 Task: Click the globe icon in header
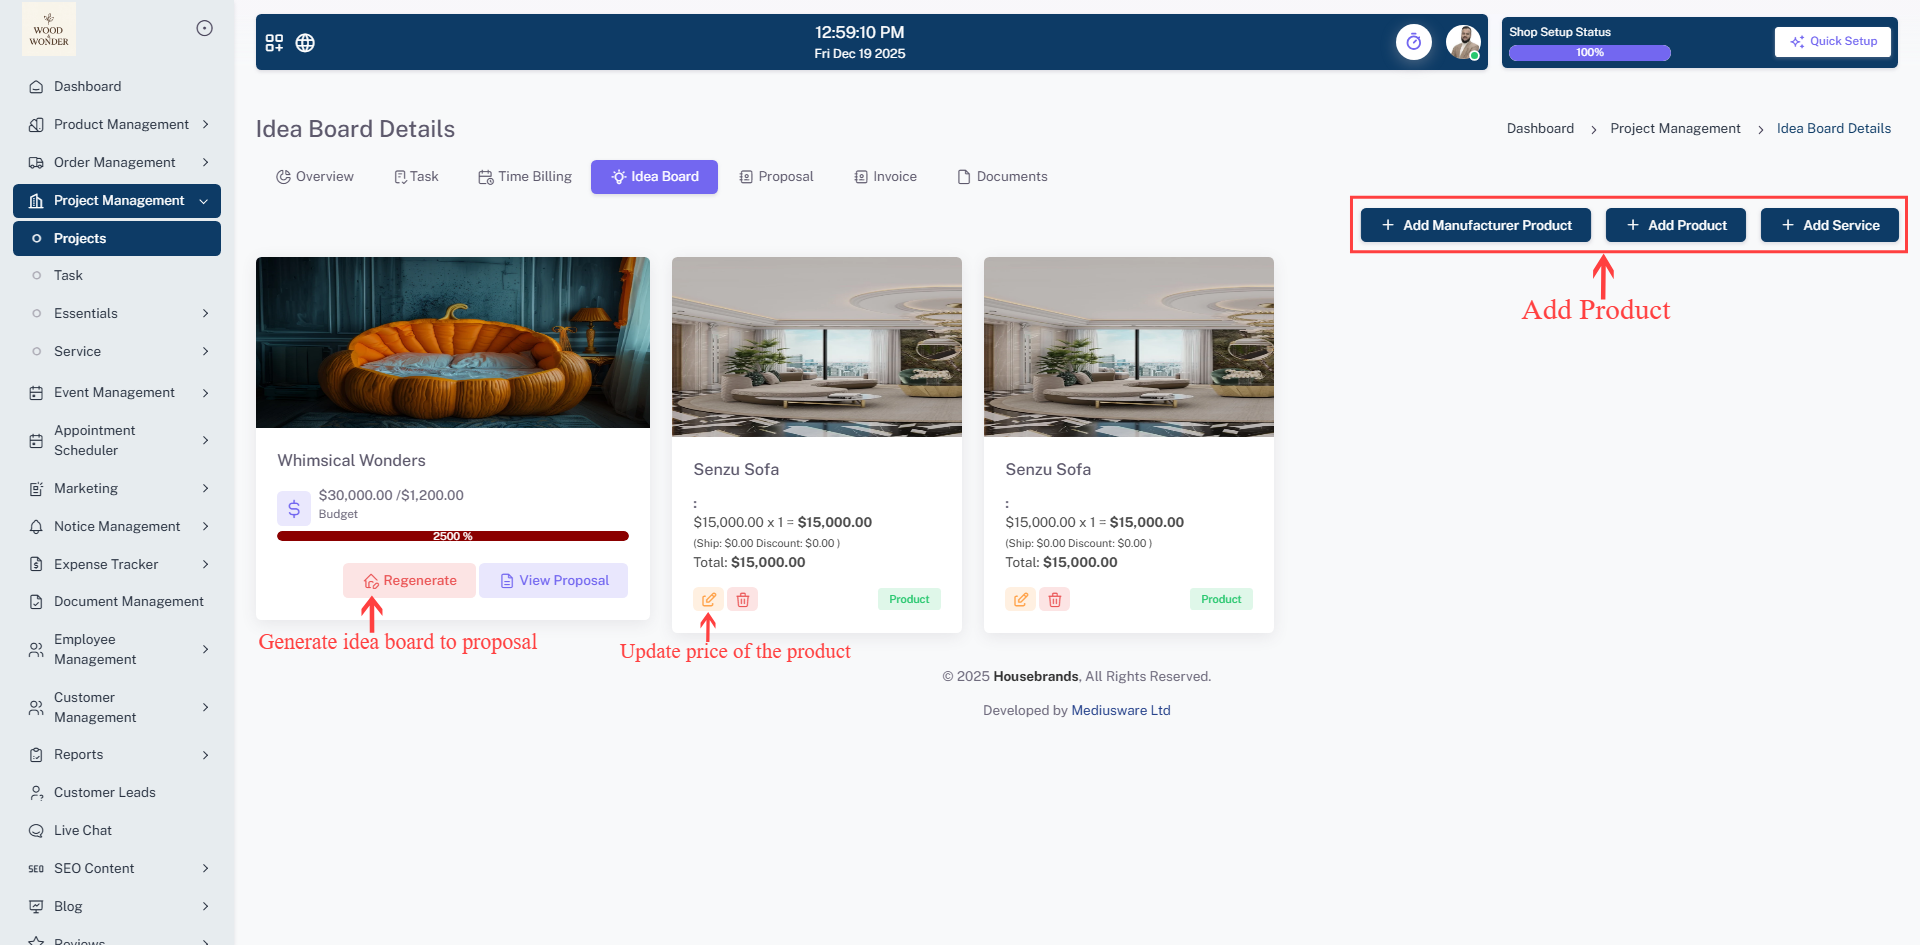(305, 43)
